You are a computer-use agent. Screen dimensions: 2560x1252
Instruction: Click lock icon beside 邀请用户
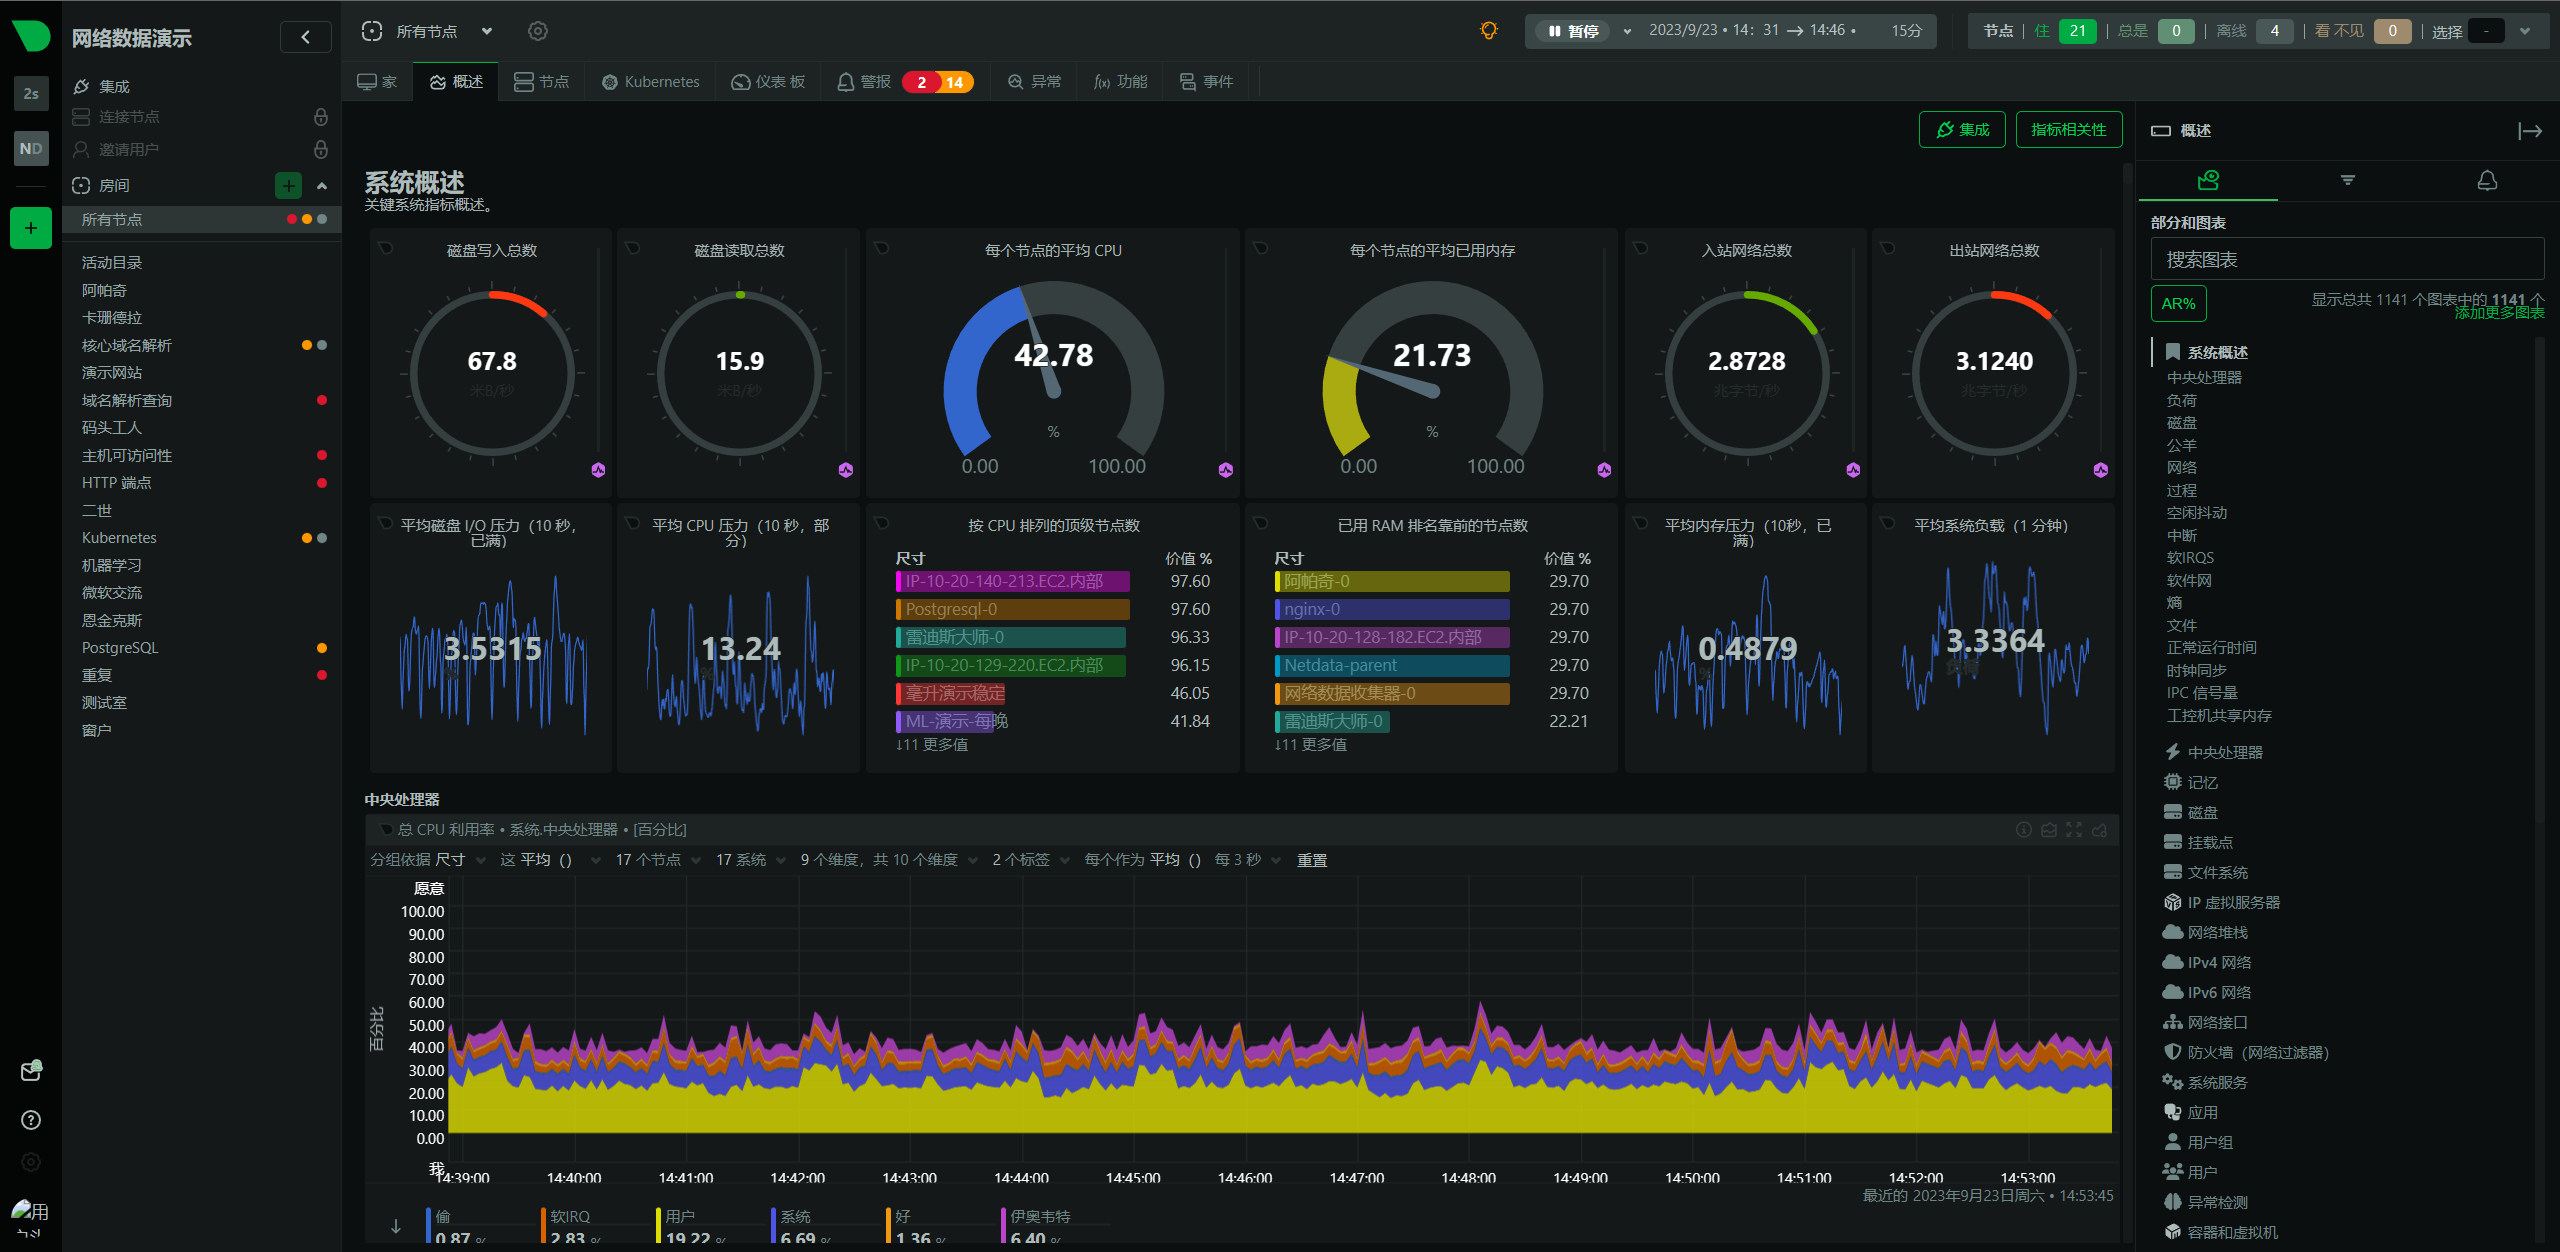(x=321, y=149)
